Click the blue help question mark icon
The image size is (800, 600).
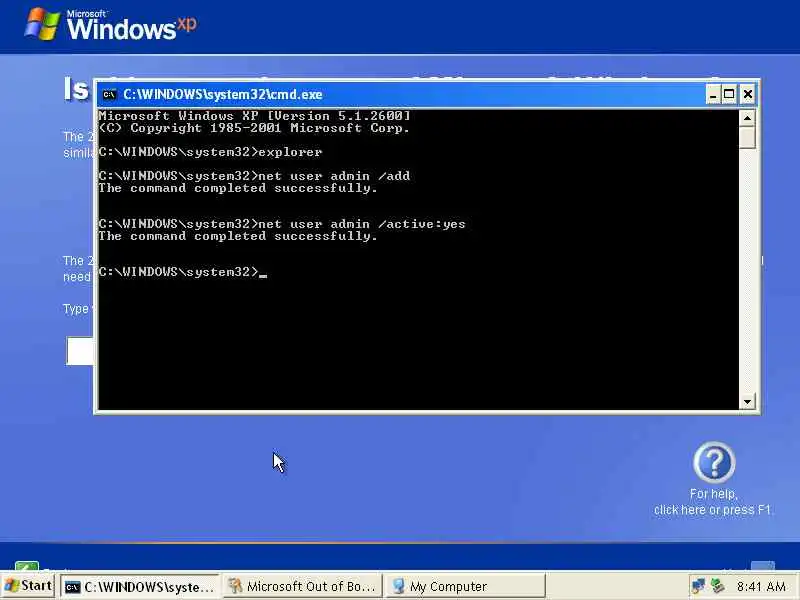click(x=714, y=462)
